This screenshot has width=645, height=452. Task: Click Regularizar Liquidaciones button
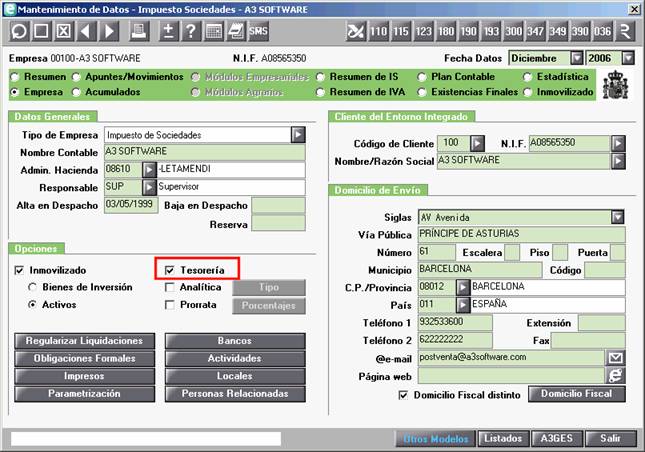click(84, 341)
